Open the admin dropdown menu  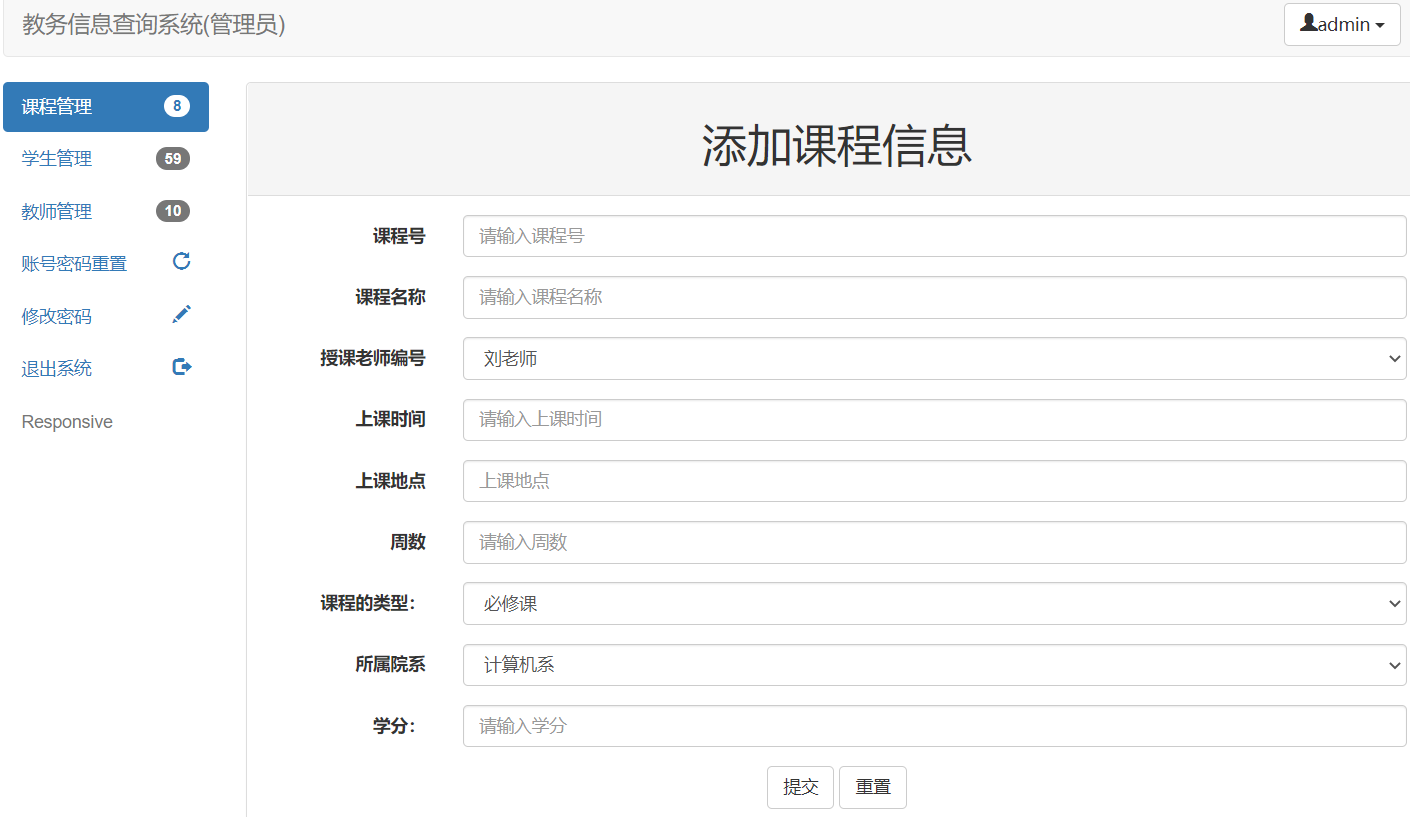point(1342,25)
